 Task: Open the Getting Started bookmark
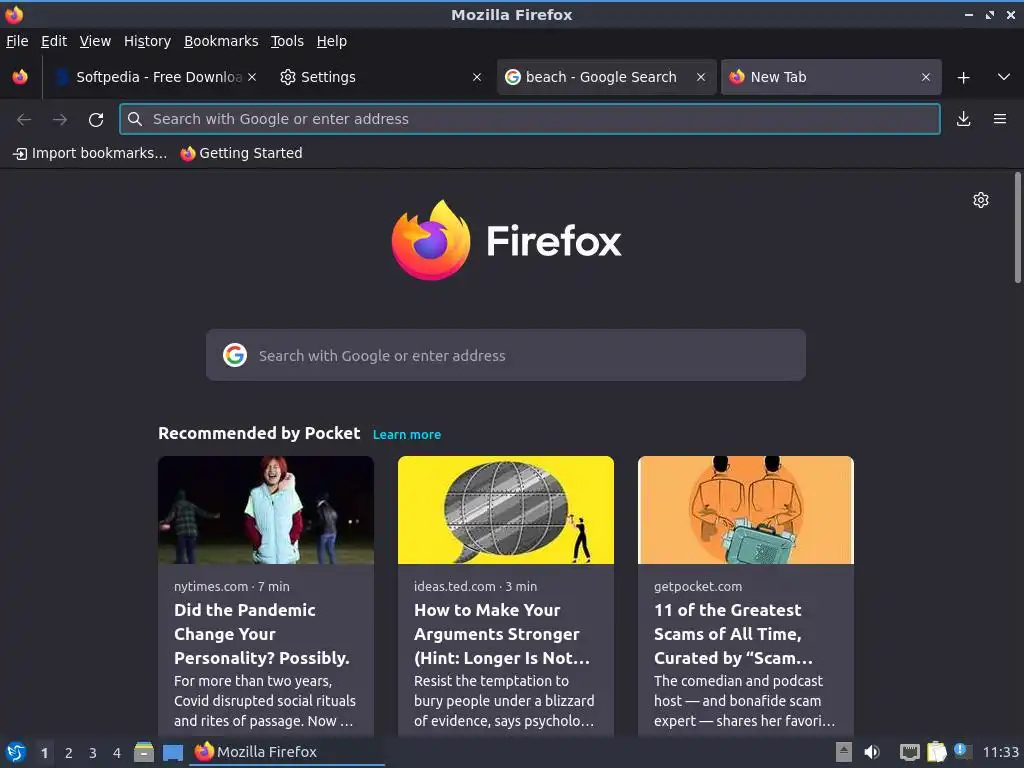(242, 153)
